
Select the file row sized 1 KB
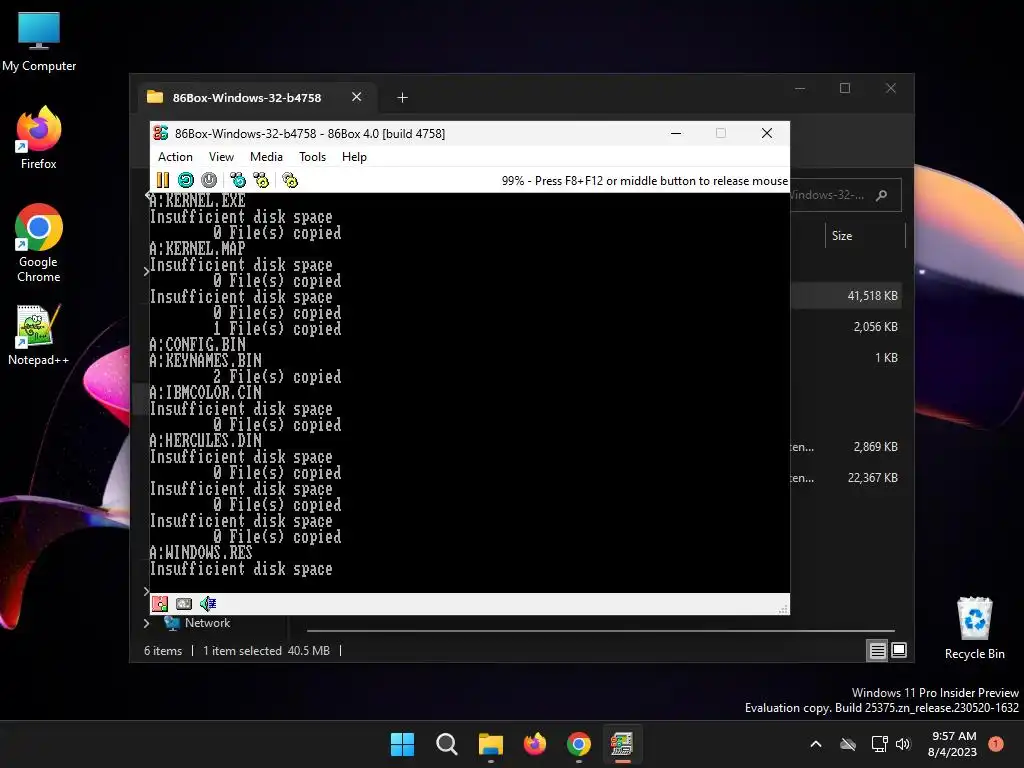coord(845,358)
